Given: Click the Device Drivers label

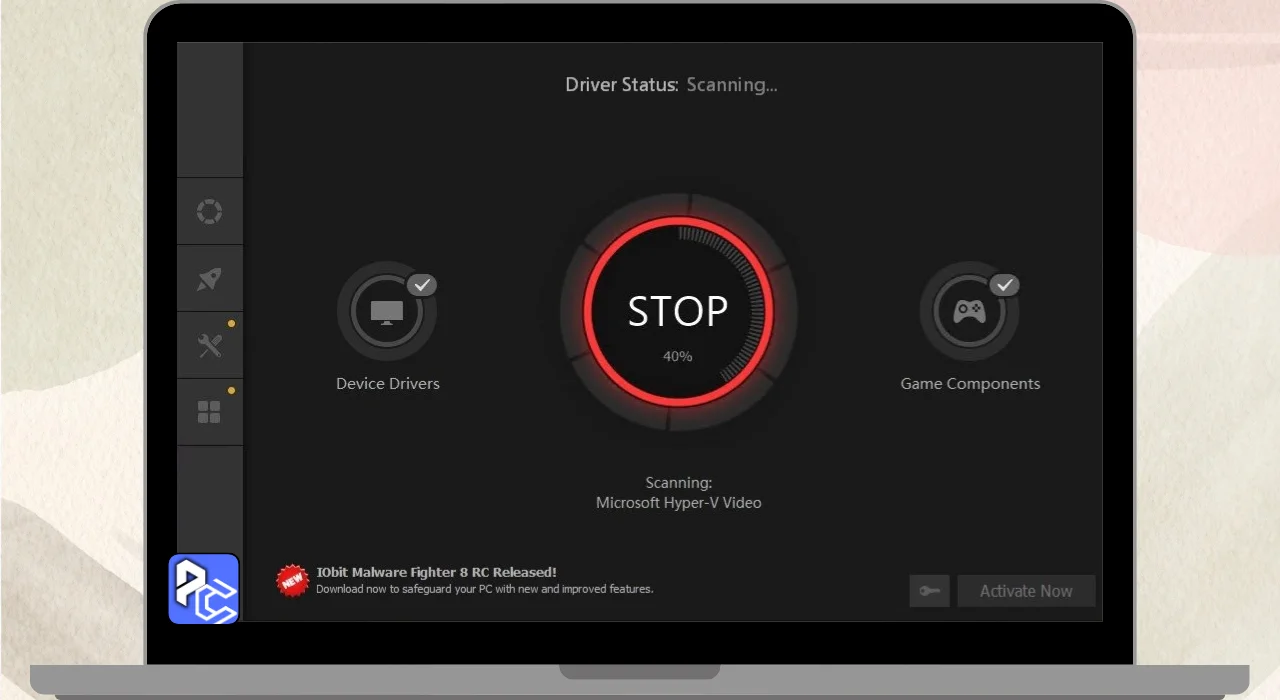Looking at the screenshot, I should pyautogui.click(x=388, y=384).
